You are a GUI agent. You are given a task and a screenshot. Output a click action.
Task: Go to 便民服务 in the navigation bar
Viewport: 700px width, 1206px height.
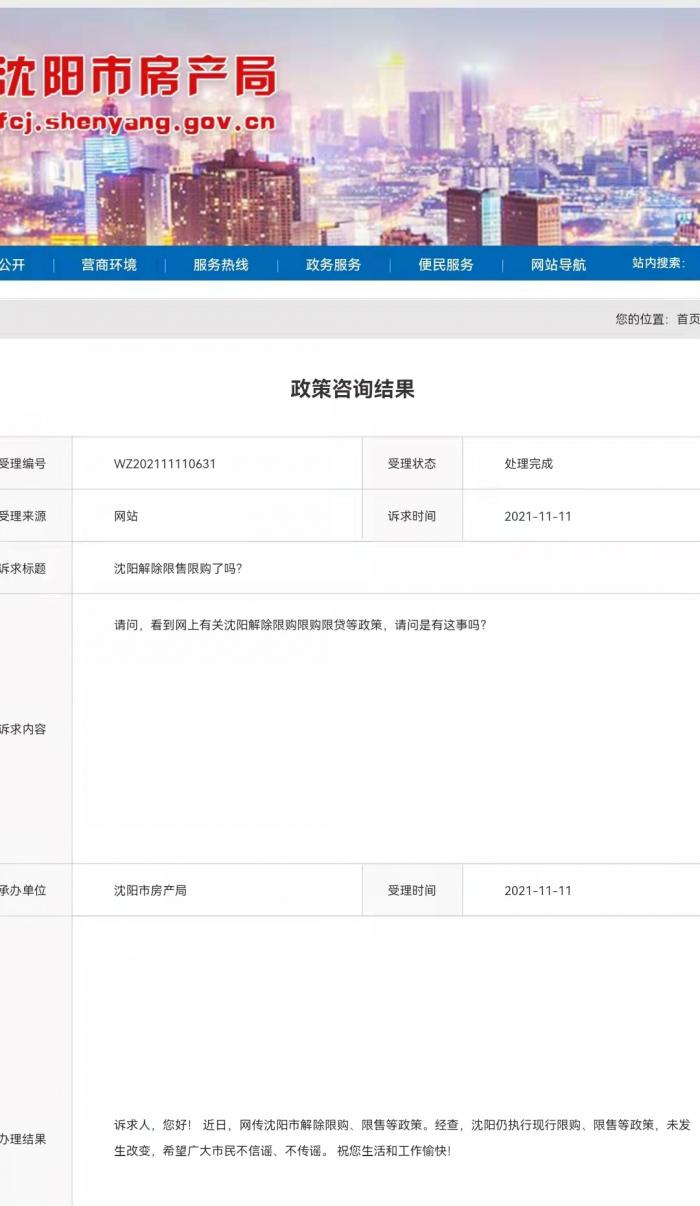pyautogui.click(x=446, y=265)
